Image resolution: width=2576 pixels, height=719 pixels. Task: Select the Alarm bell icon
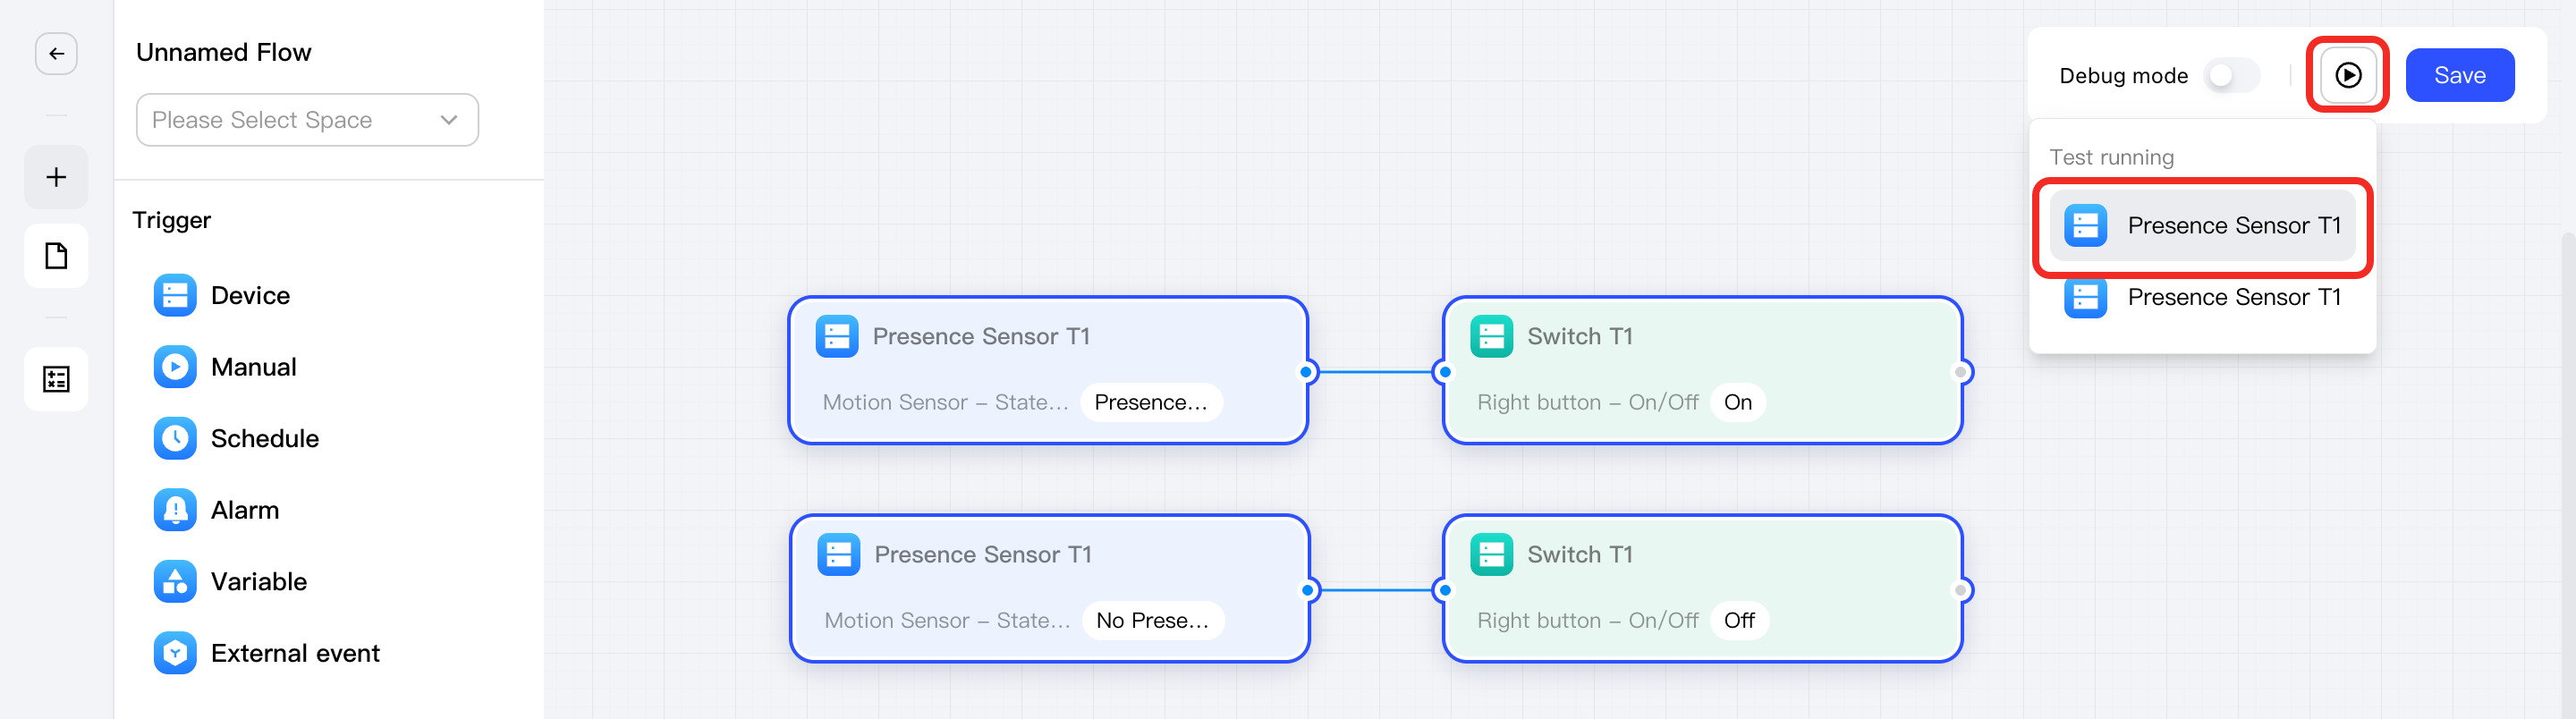pyautogui.click(x=175, y=510)
